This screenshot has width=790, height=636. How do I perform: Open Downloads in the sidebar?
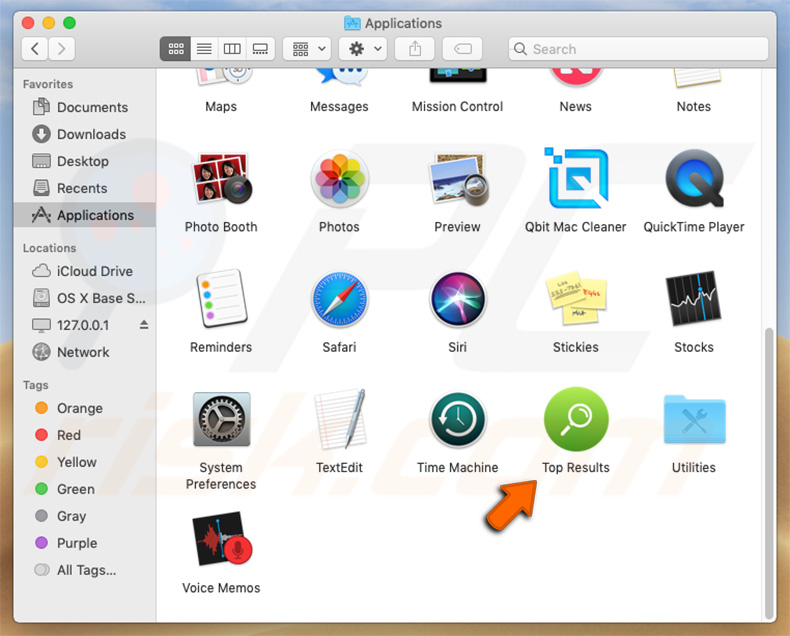point(85,134)
